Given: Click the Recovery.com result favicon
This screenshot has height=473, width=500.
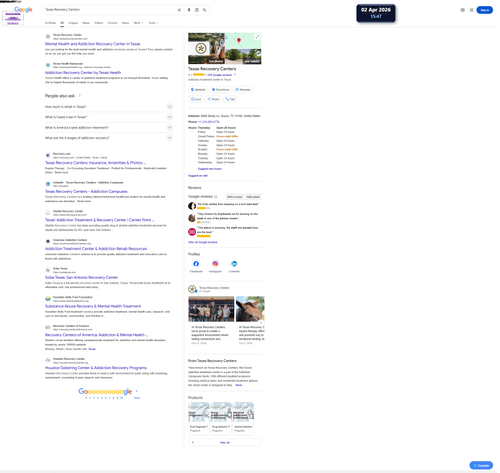Looking at the screenshot, I should click(48, 155).
